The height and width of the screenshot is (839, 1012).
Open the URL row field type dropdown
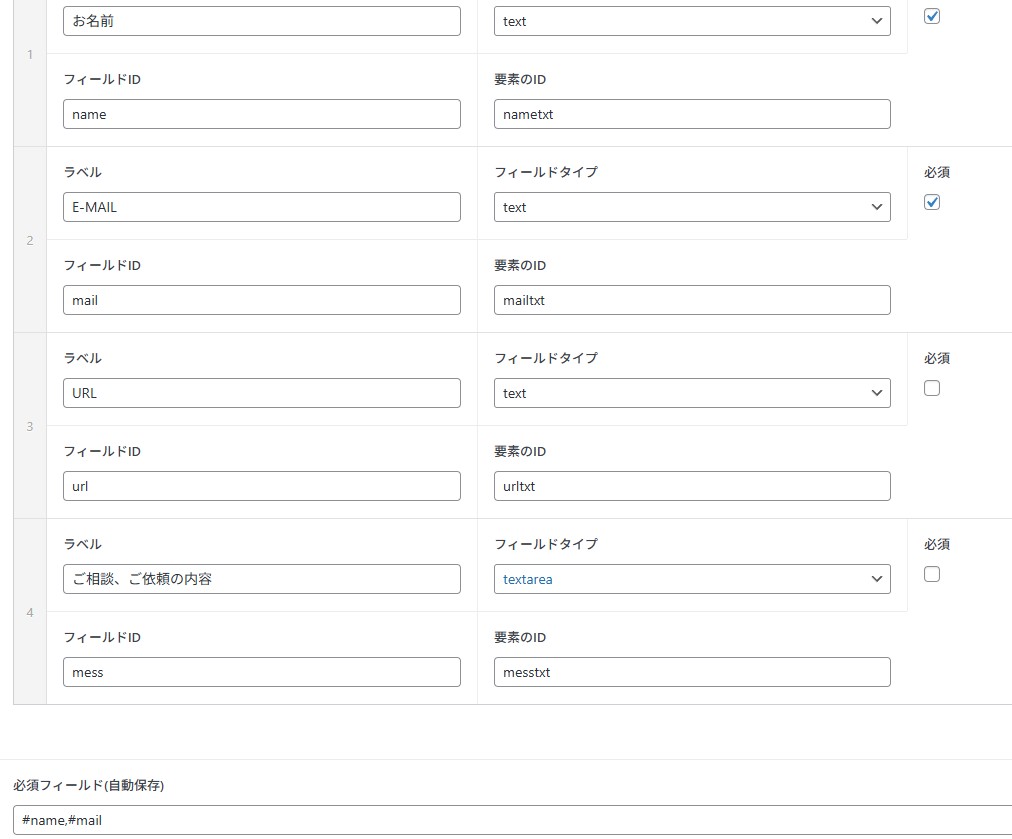[x=692, y=393]
